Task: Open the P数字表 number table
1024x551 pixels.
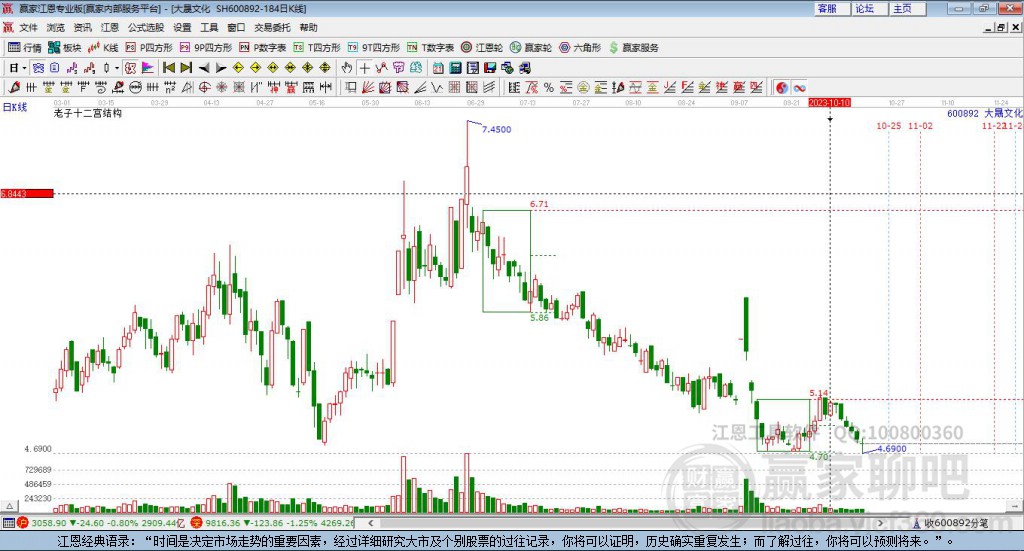Action: pyautogui.click(x=263, y=48)
